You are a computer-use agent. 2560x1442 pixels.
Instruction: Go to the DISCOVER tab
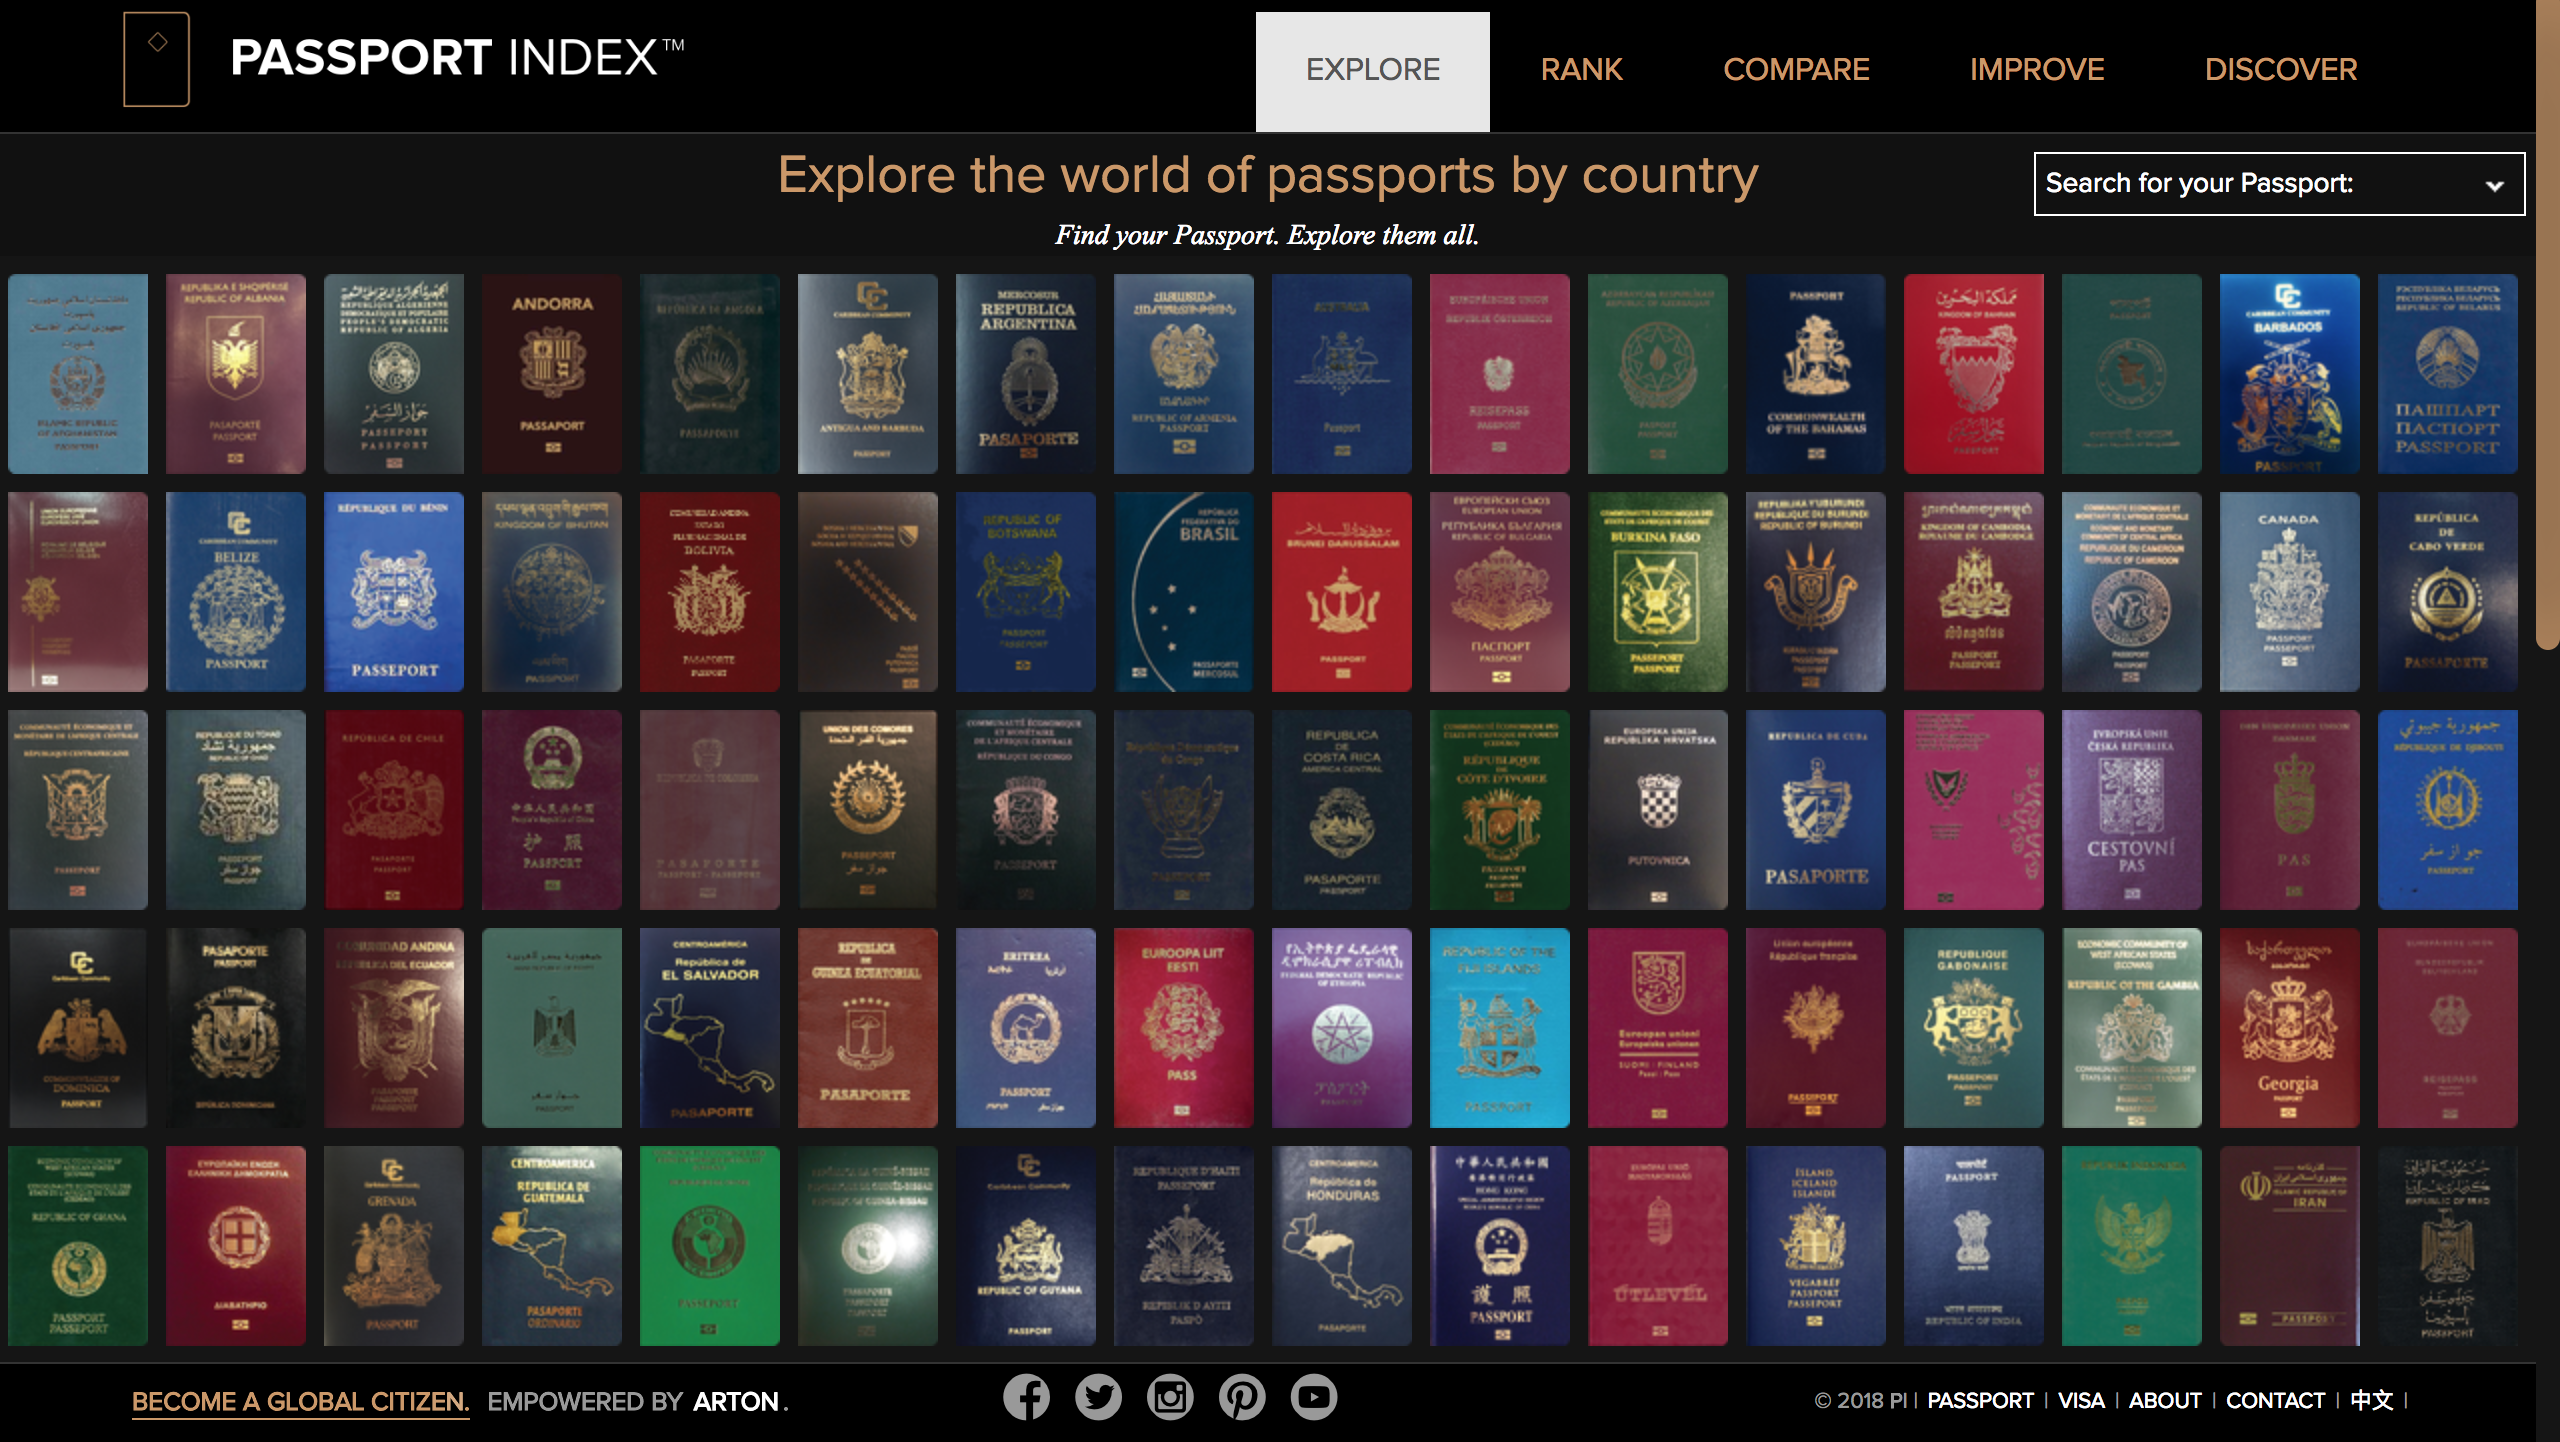click(x=2281, y=70)
